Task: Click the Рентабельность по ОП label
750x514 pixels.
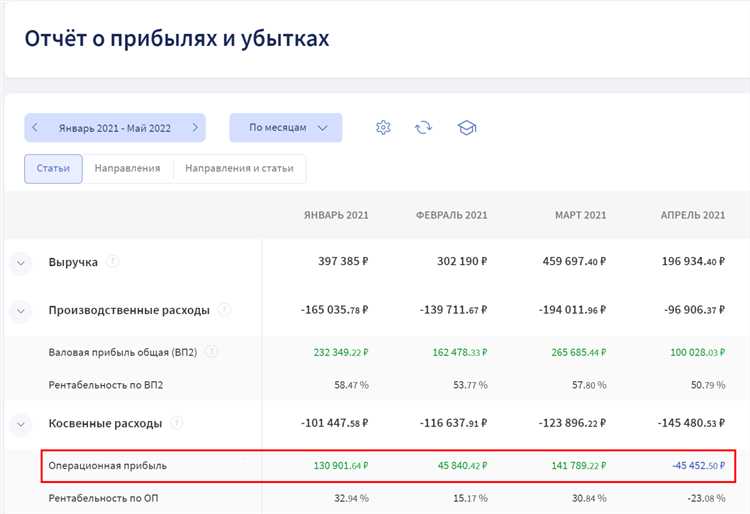Action: point(103,498)
